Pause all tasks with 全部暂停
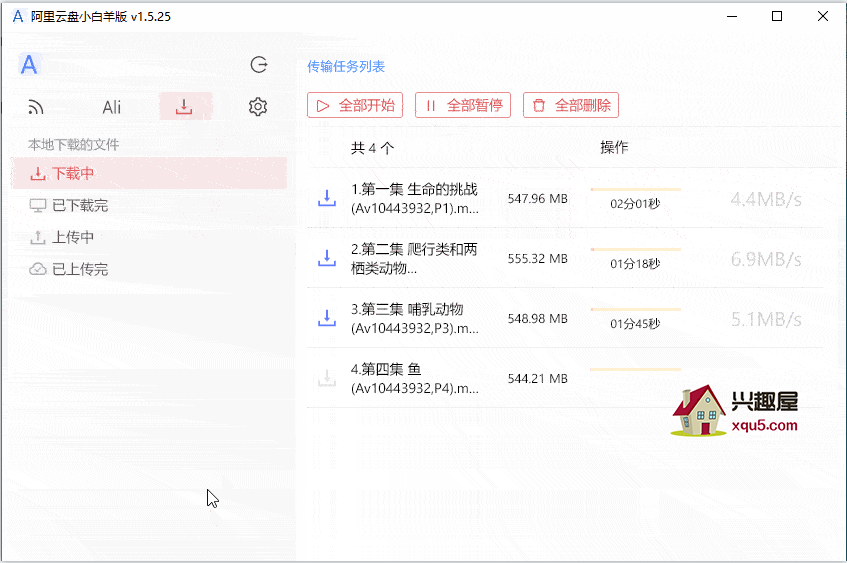This screenshot has width=847, height=563. 463,105
